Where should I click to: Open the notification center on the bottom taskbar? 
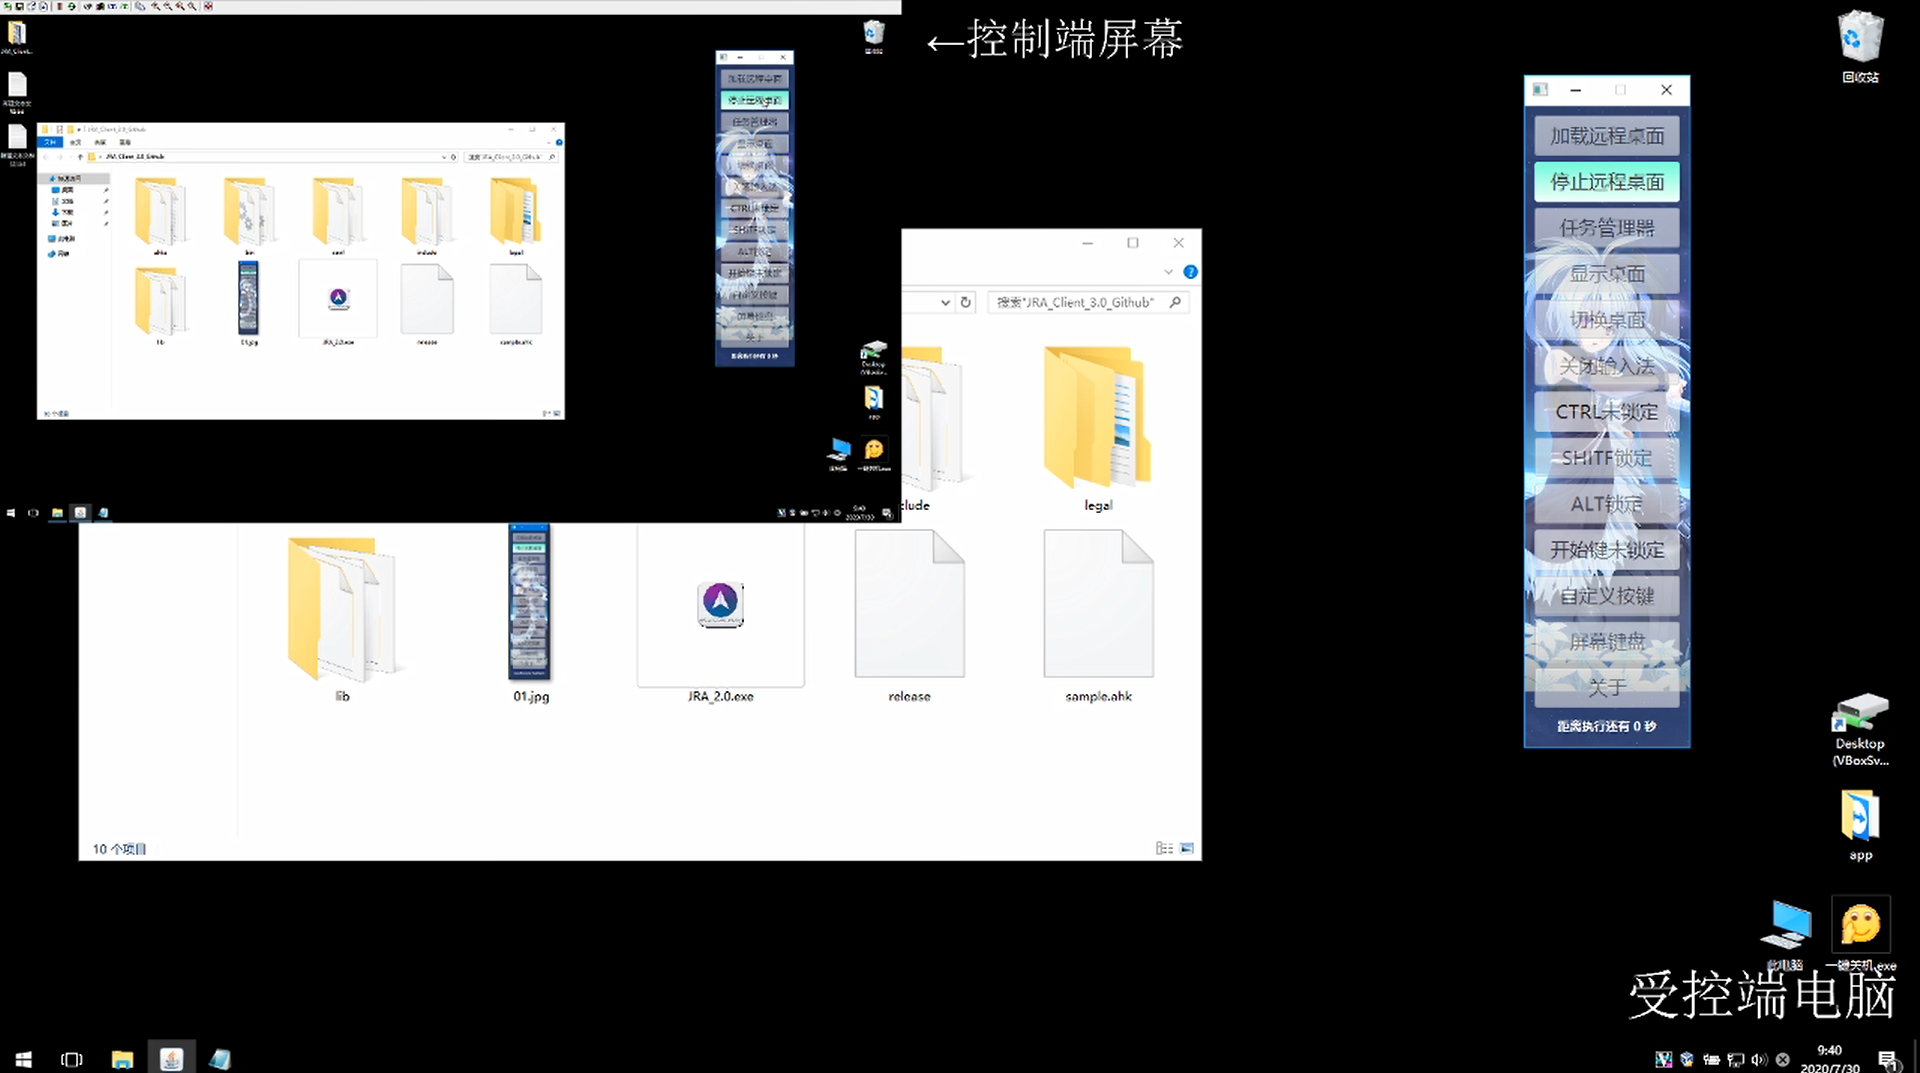tap(1888, 1060)
